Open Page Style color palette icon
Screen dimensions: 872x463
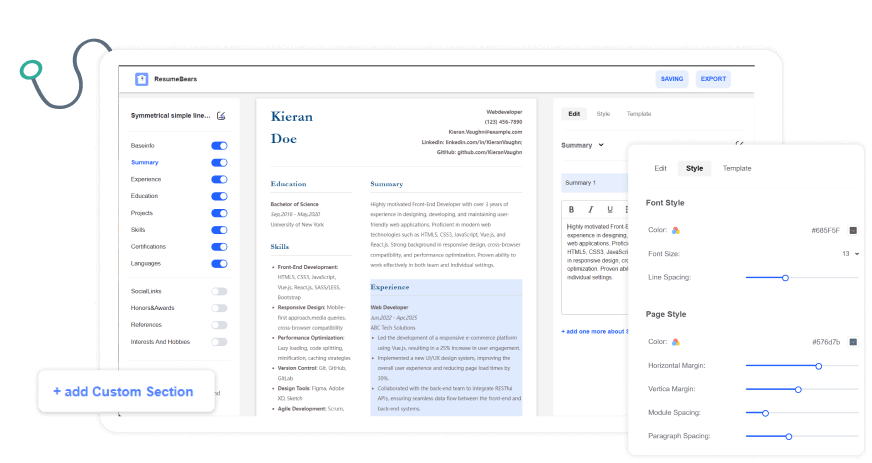click(676, 342)
